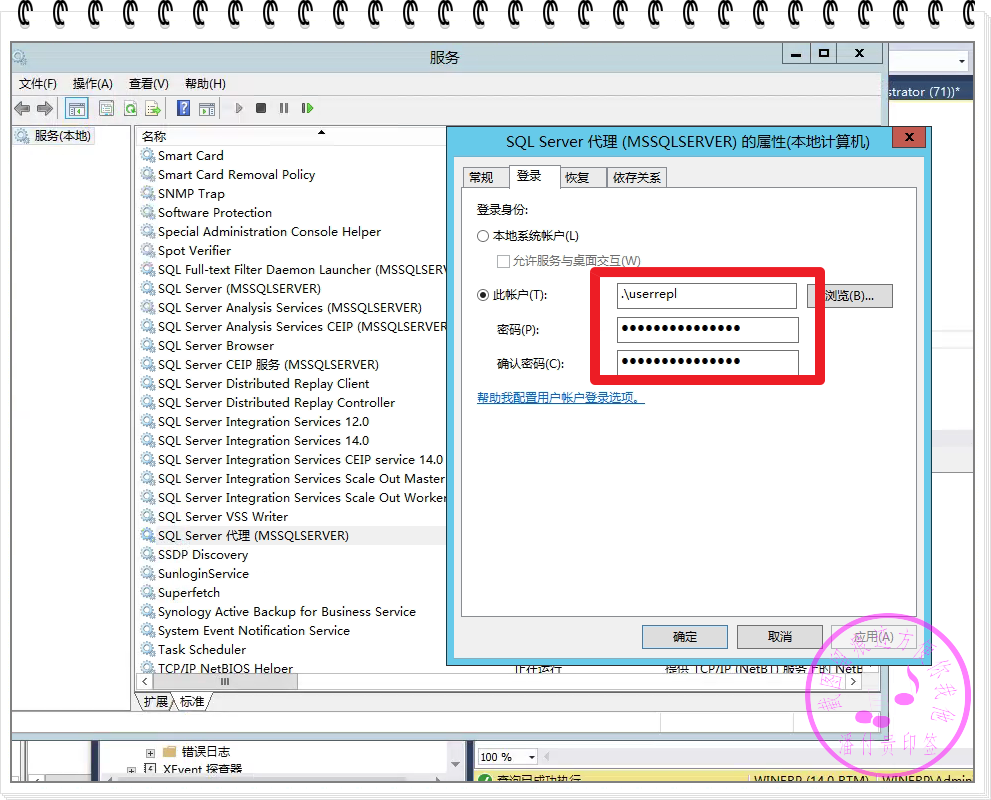
Task: Switch to the 恢复 tab
Action: click(x=583, y=178)
